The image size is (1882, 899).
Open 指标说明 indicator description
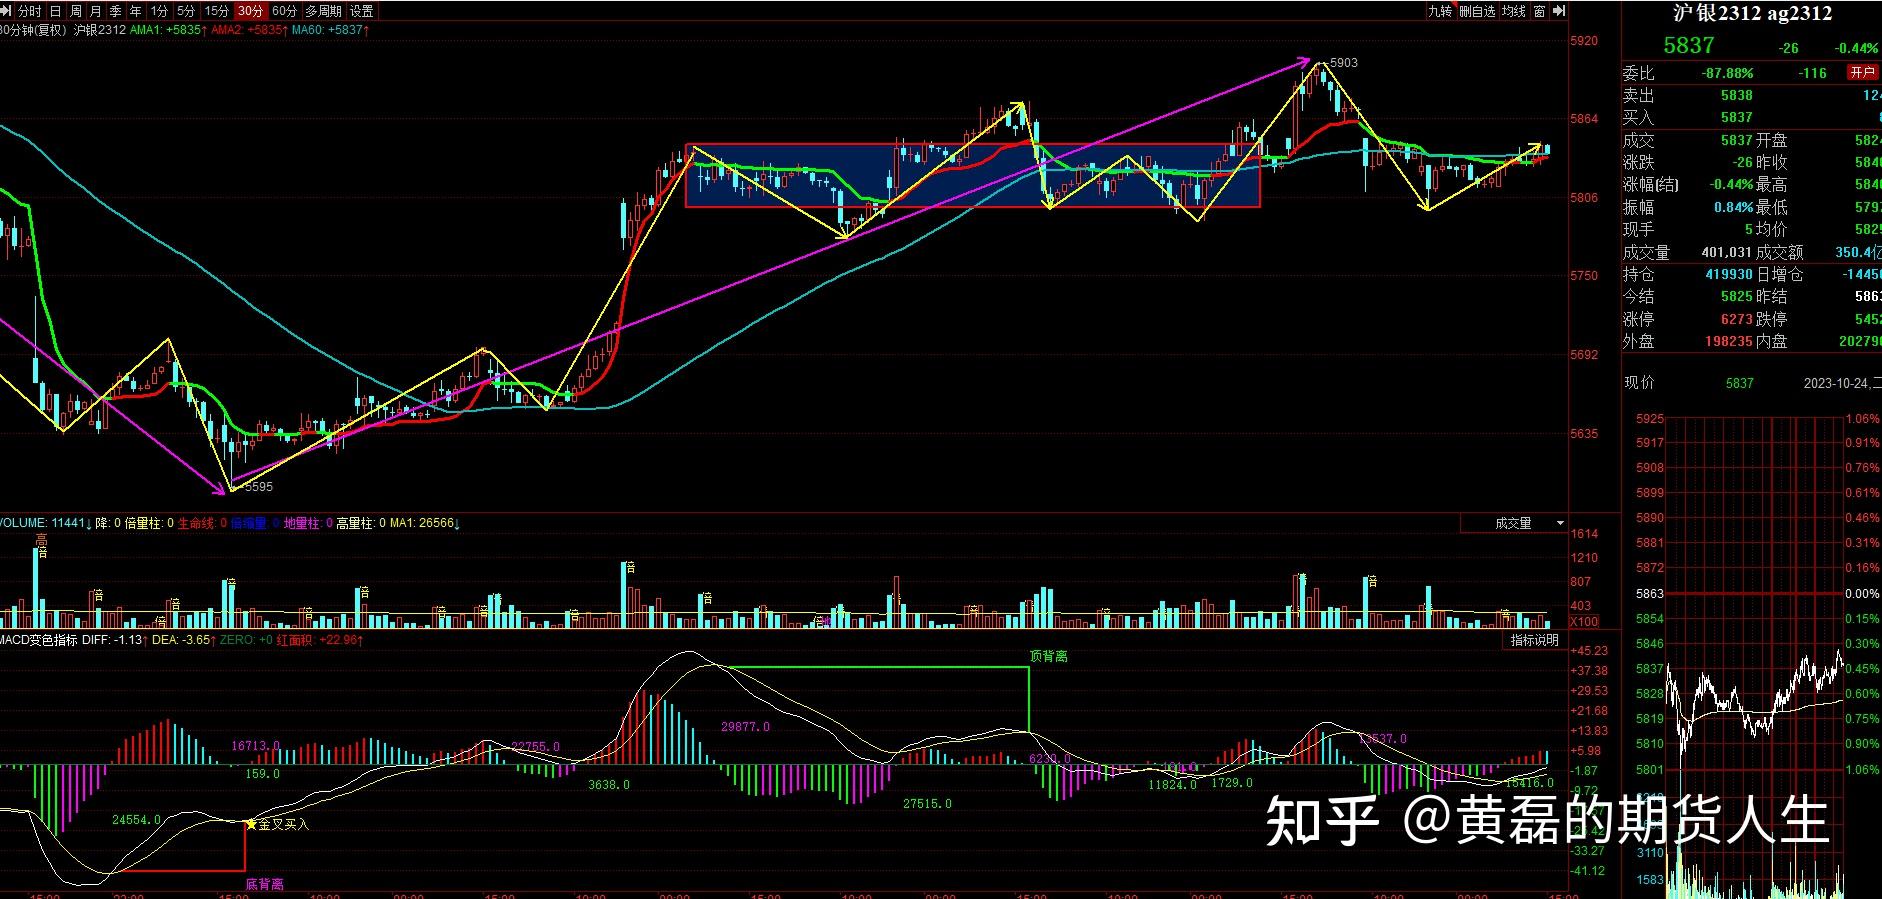click(x=1534, y=640)
